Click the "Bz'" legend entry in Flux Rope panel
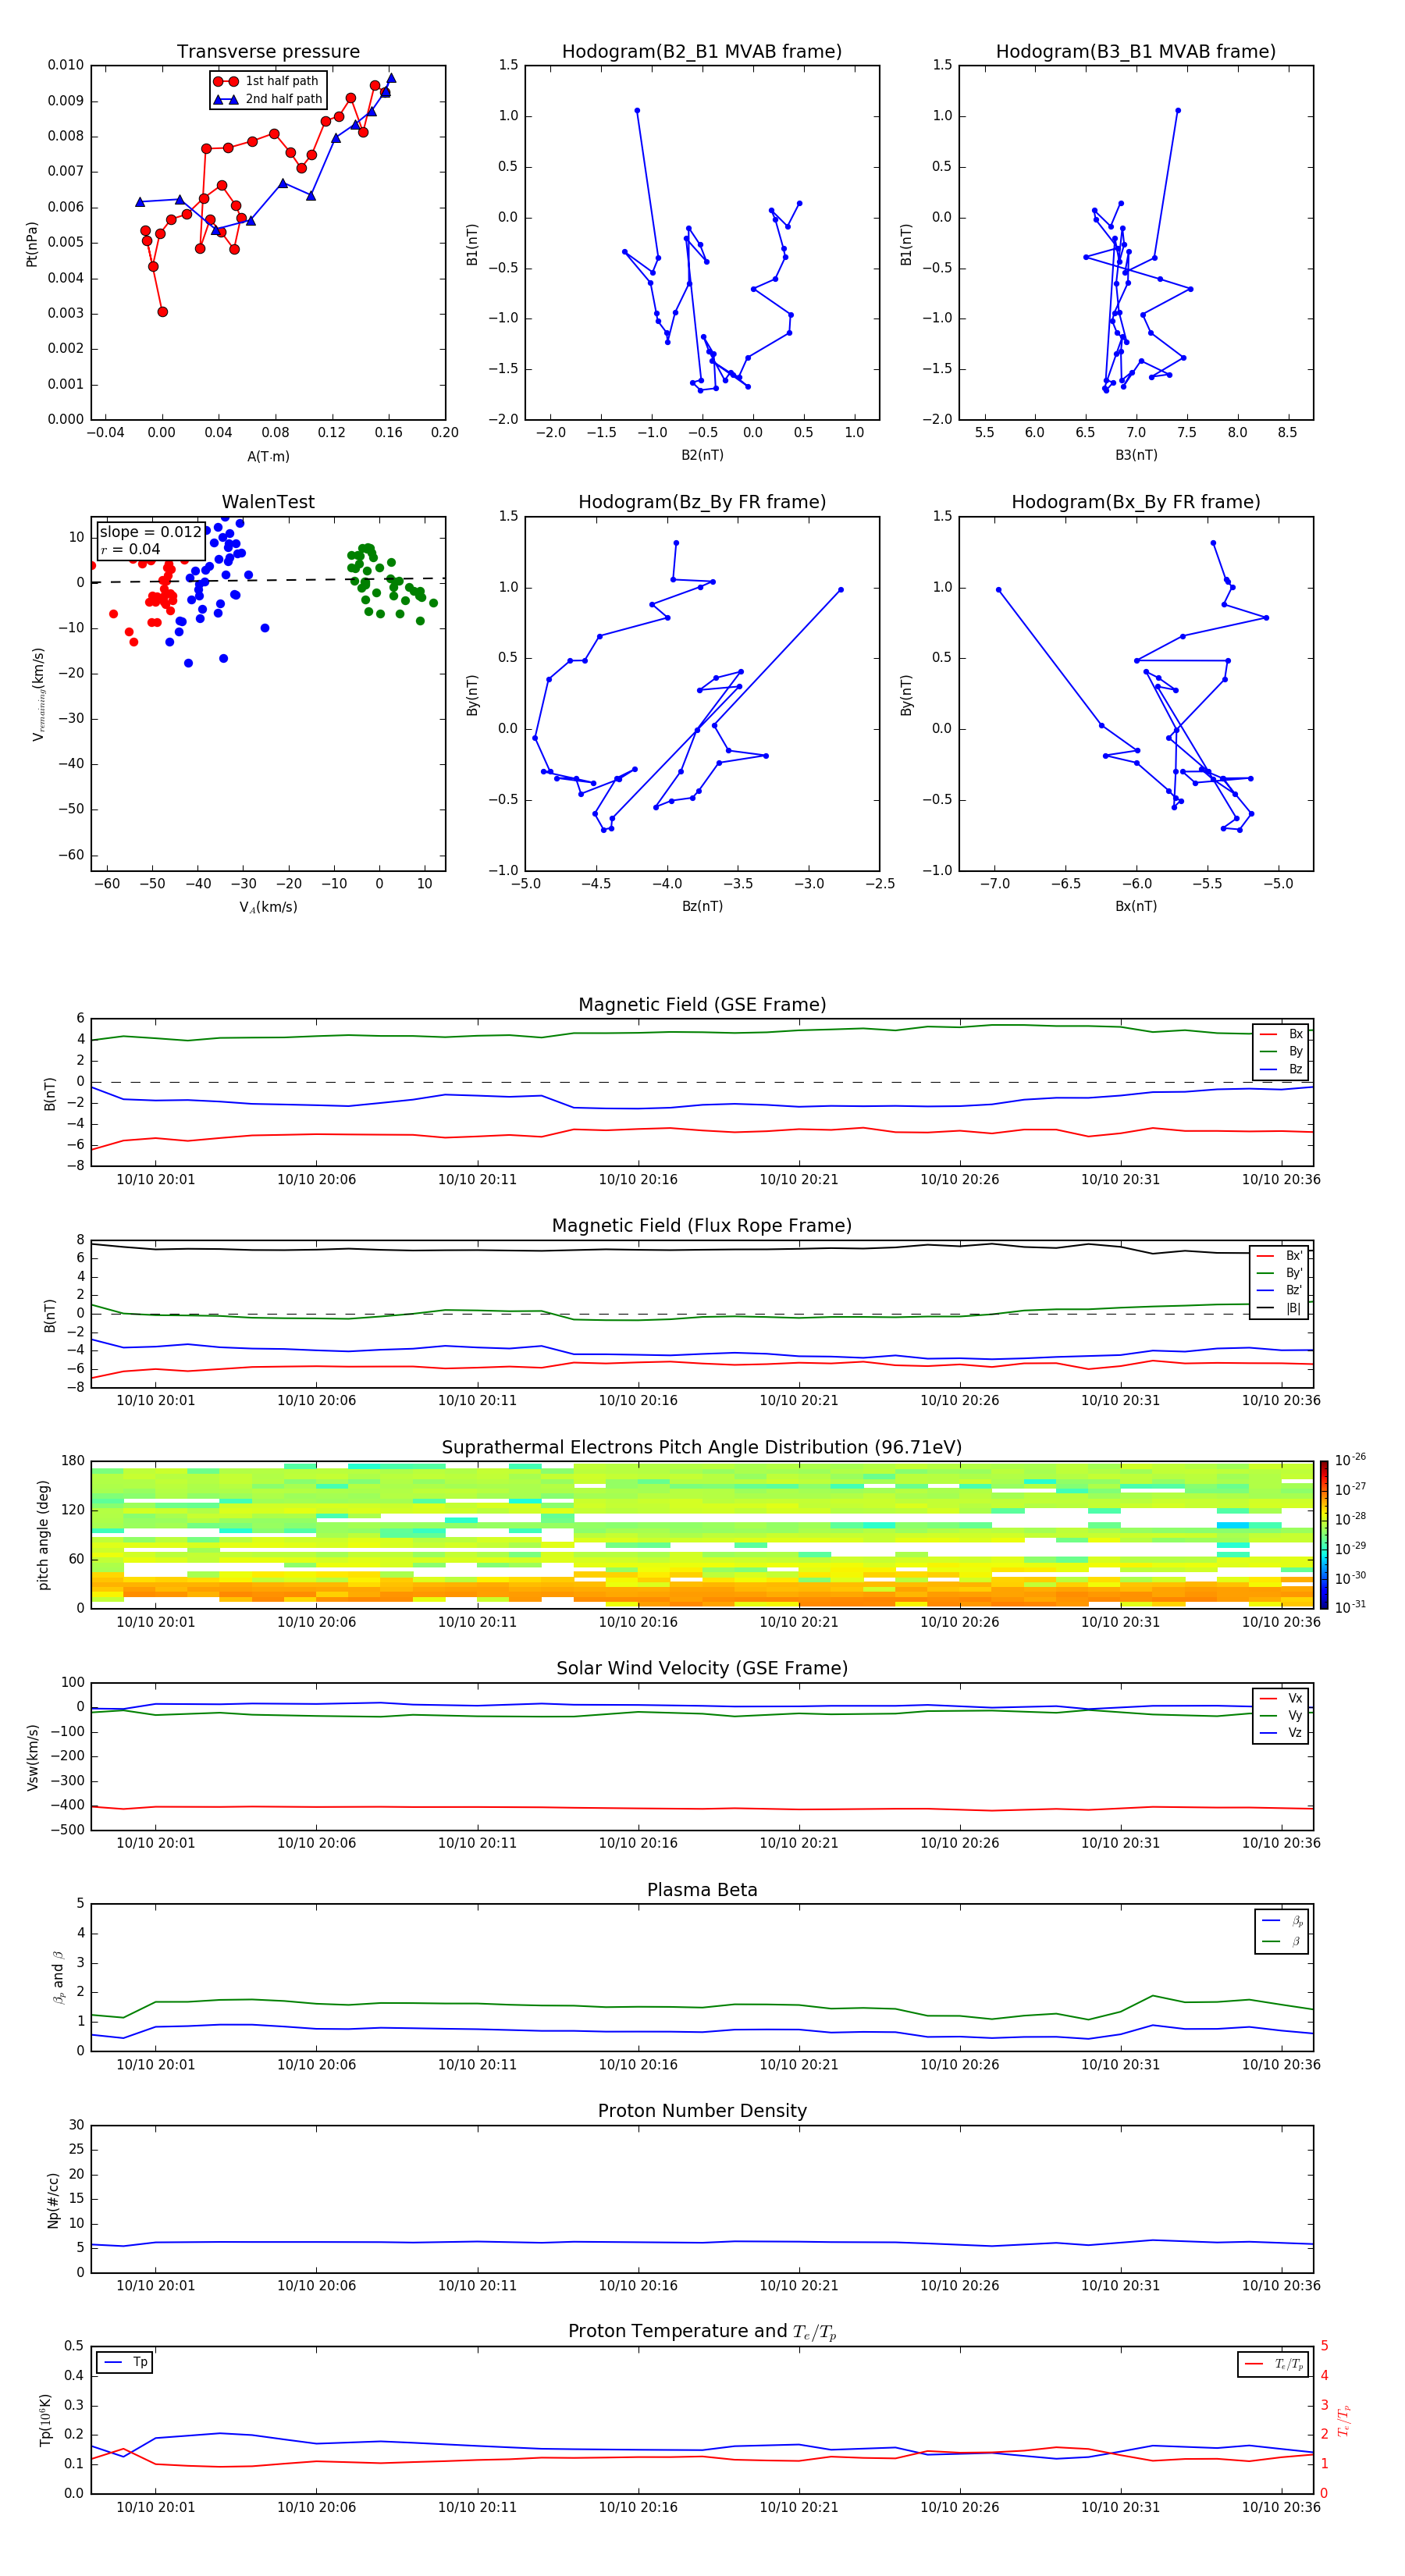Screen dimensions: 1405x2576 point(1279,1291)
